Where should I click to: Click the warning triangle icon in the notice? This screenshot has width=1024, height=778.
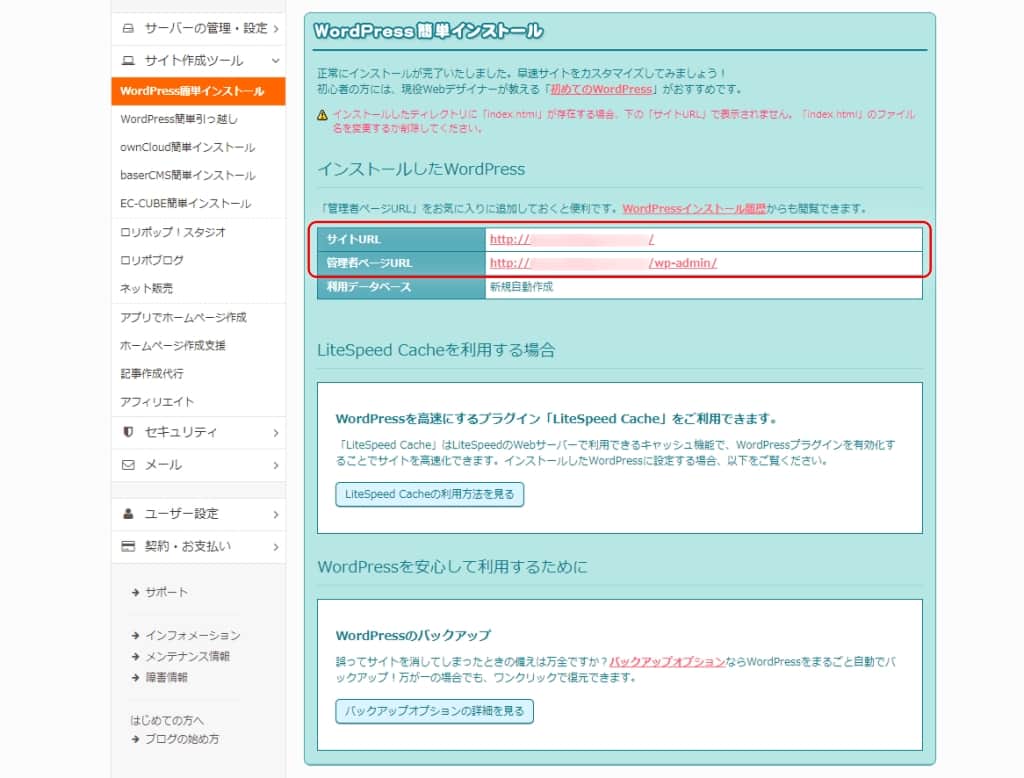pos(322,115)
